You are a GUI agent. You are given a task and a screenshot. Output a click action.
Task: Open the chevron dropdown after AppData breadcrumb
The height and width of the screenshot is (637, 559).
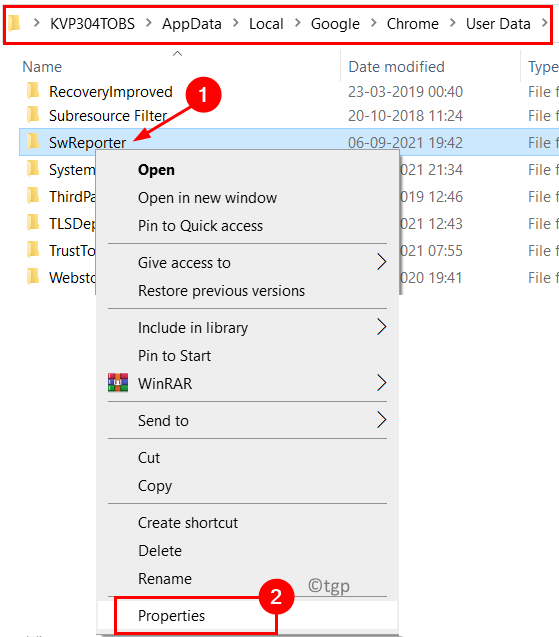click(x=236, y=23)
